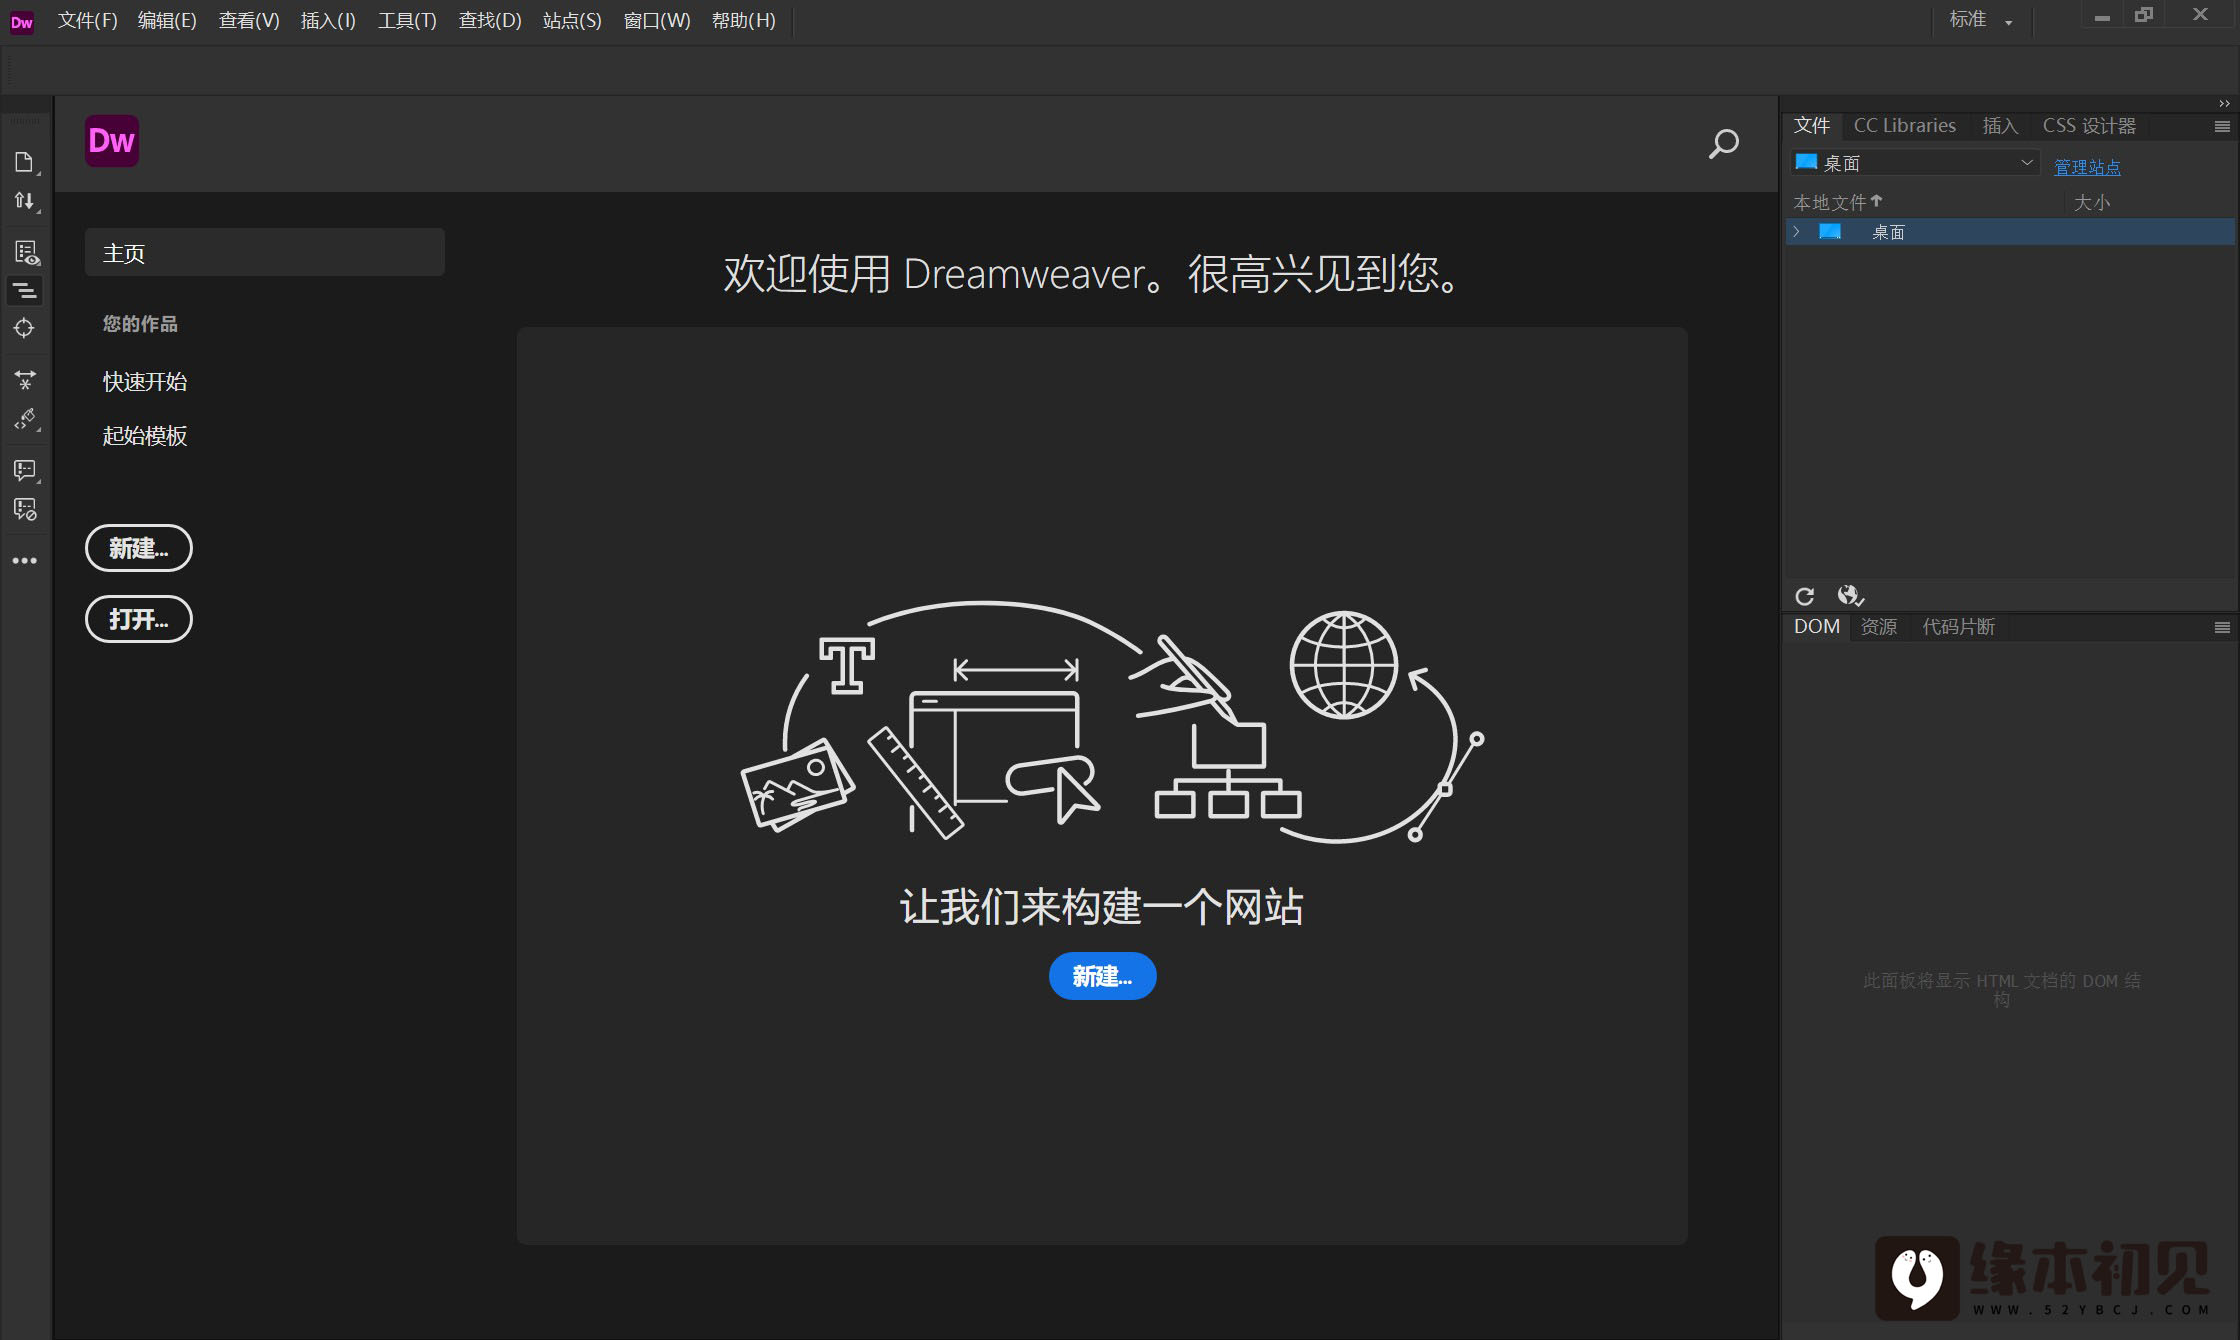Select 起始模板 in the sidebar

[145, 436]
